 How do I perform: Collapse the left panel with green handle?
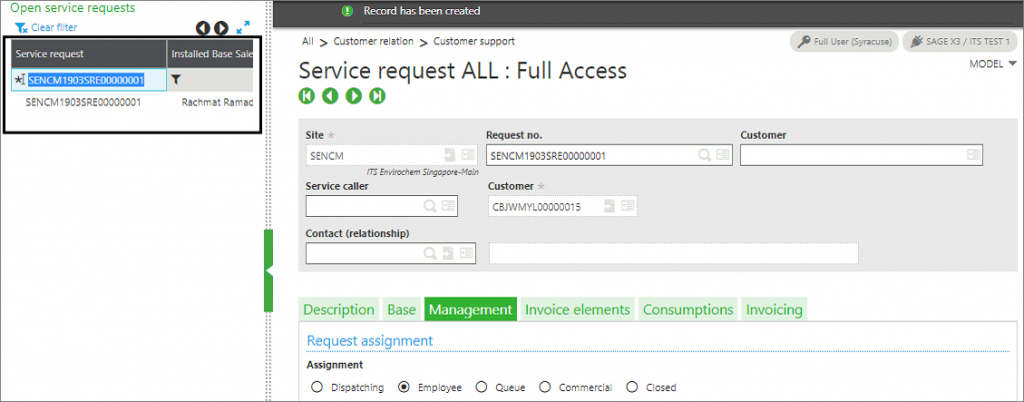click(x=268, y=270)
